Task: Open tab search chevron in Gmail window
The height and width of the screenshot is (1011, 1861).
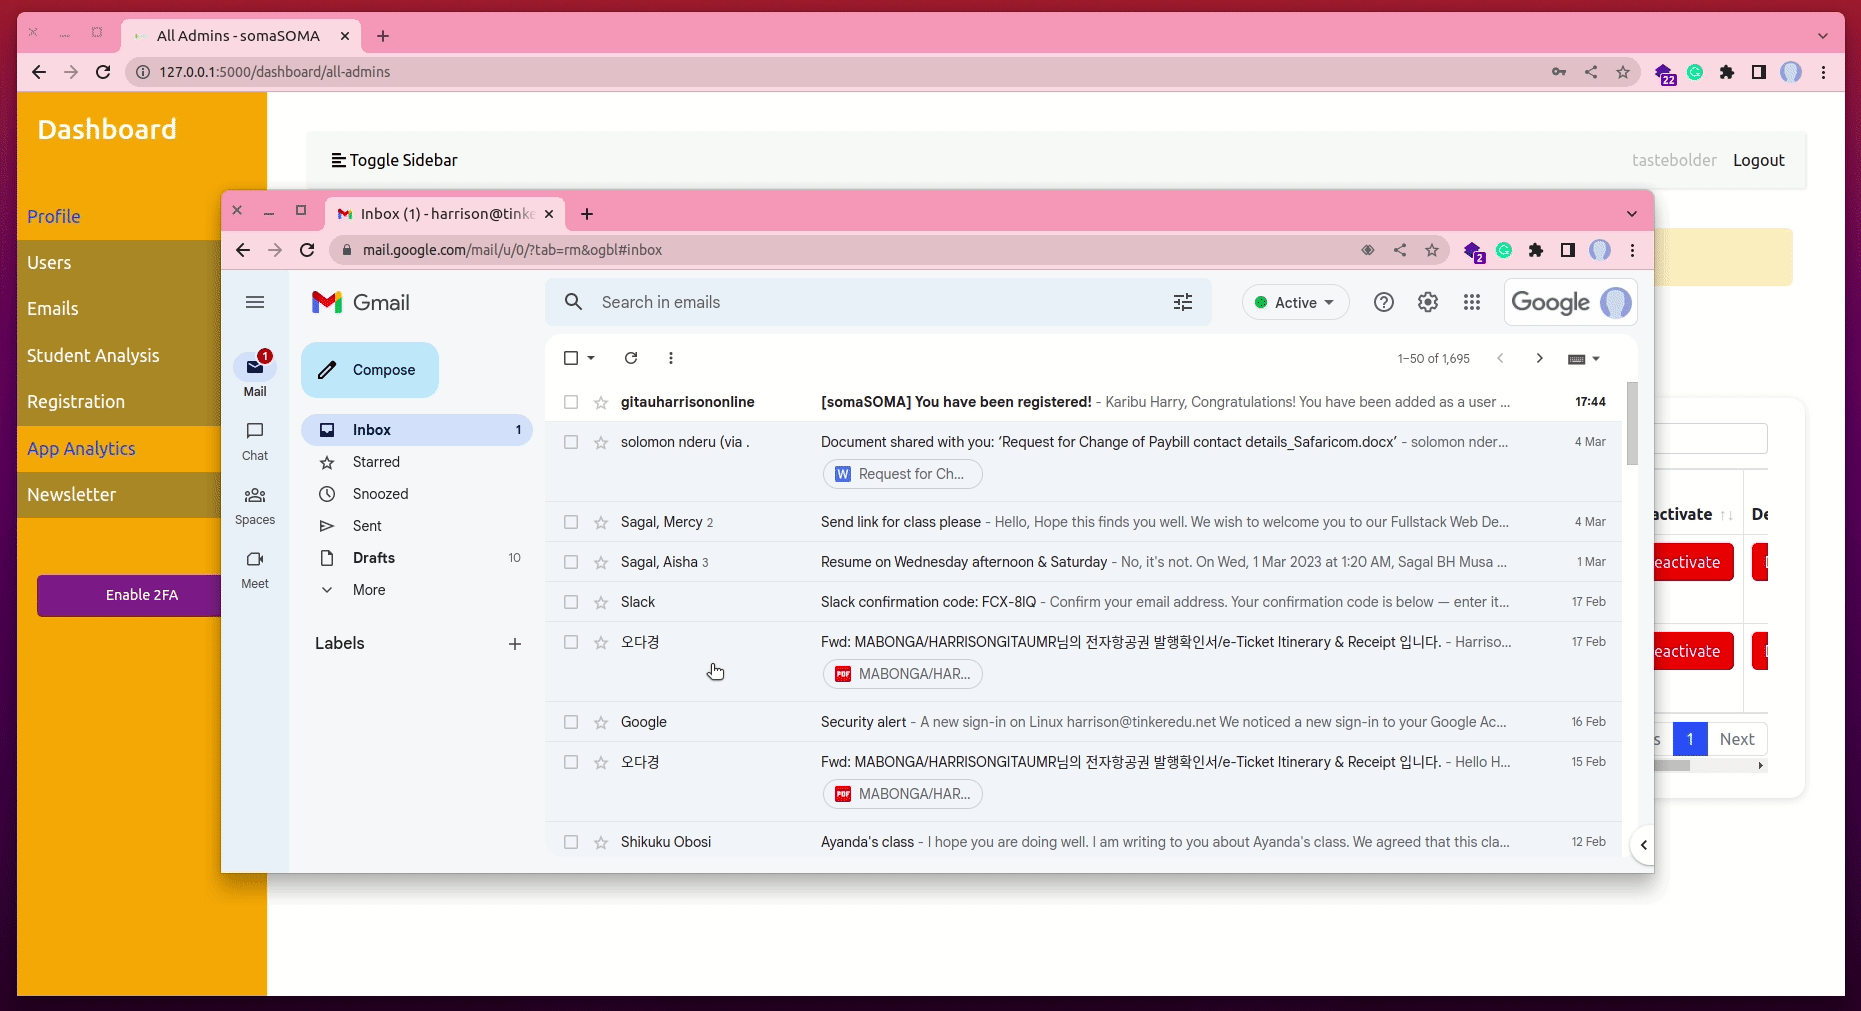Action: pos(1632,214)
